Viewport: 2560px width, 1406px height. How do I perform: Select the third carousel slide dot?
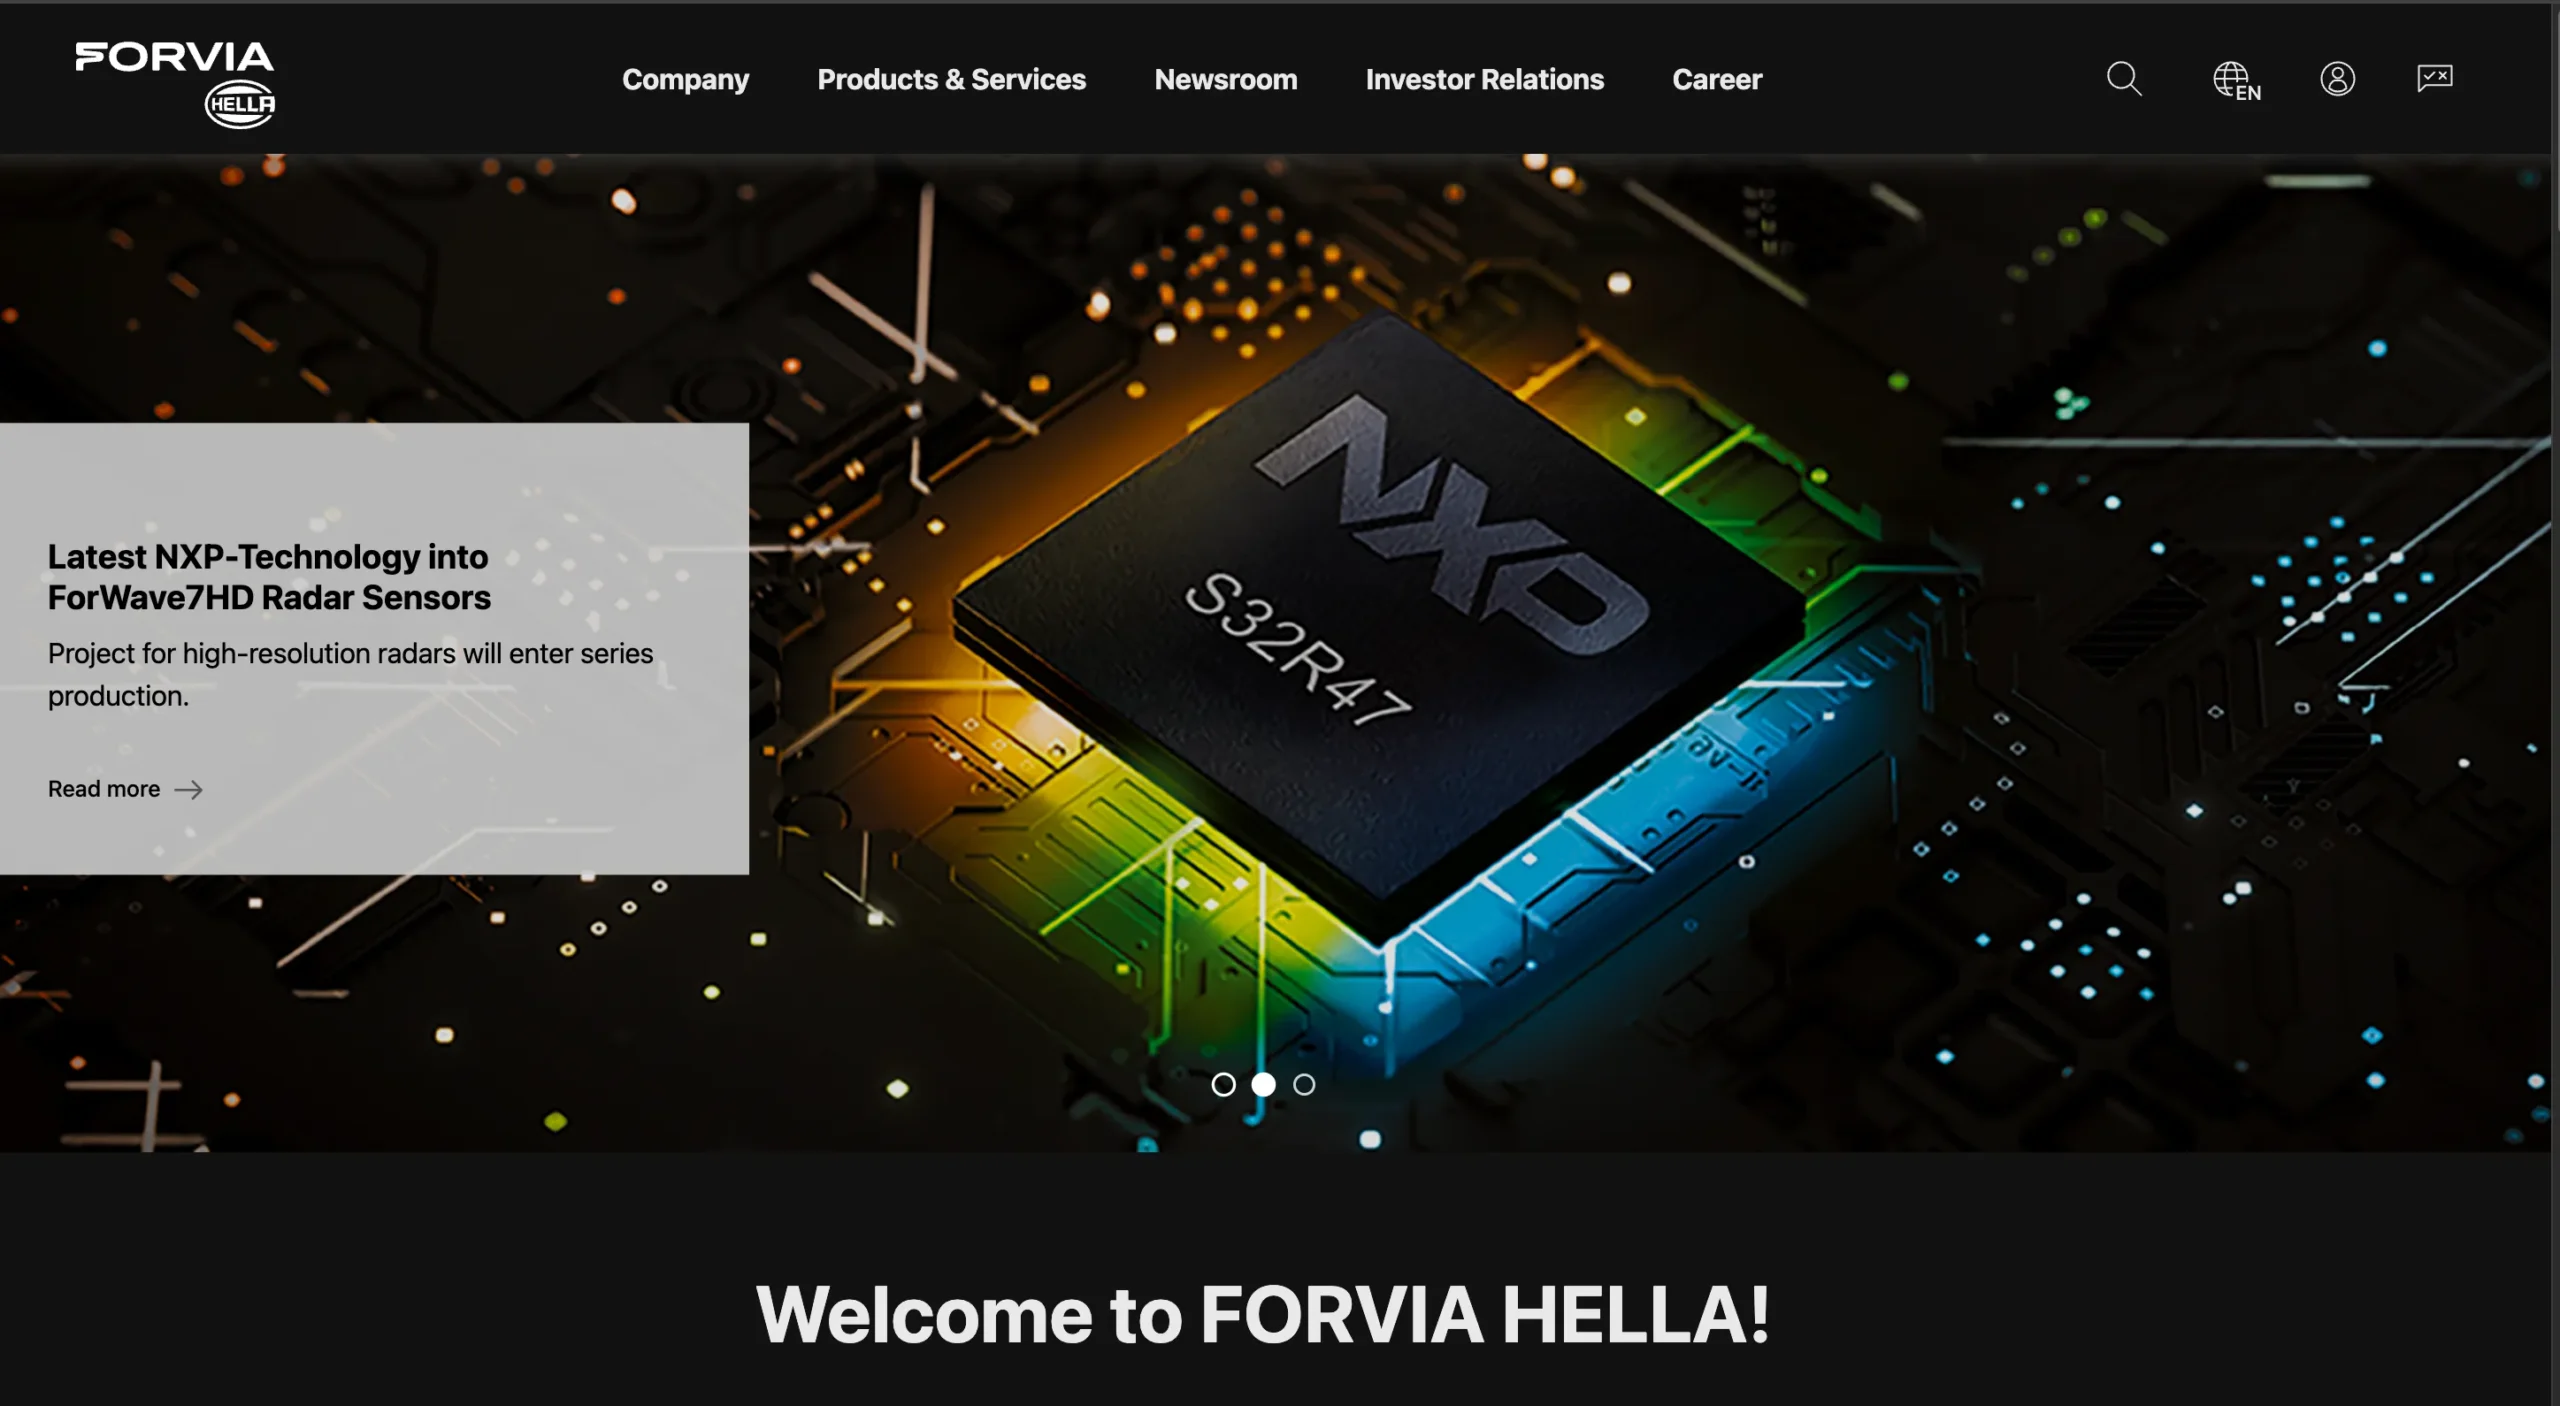(1304, 1084)
